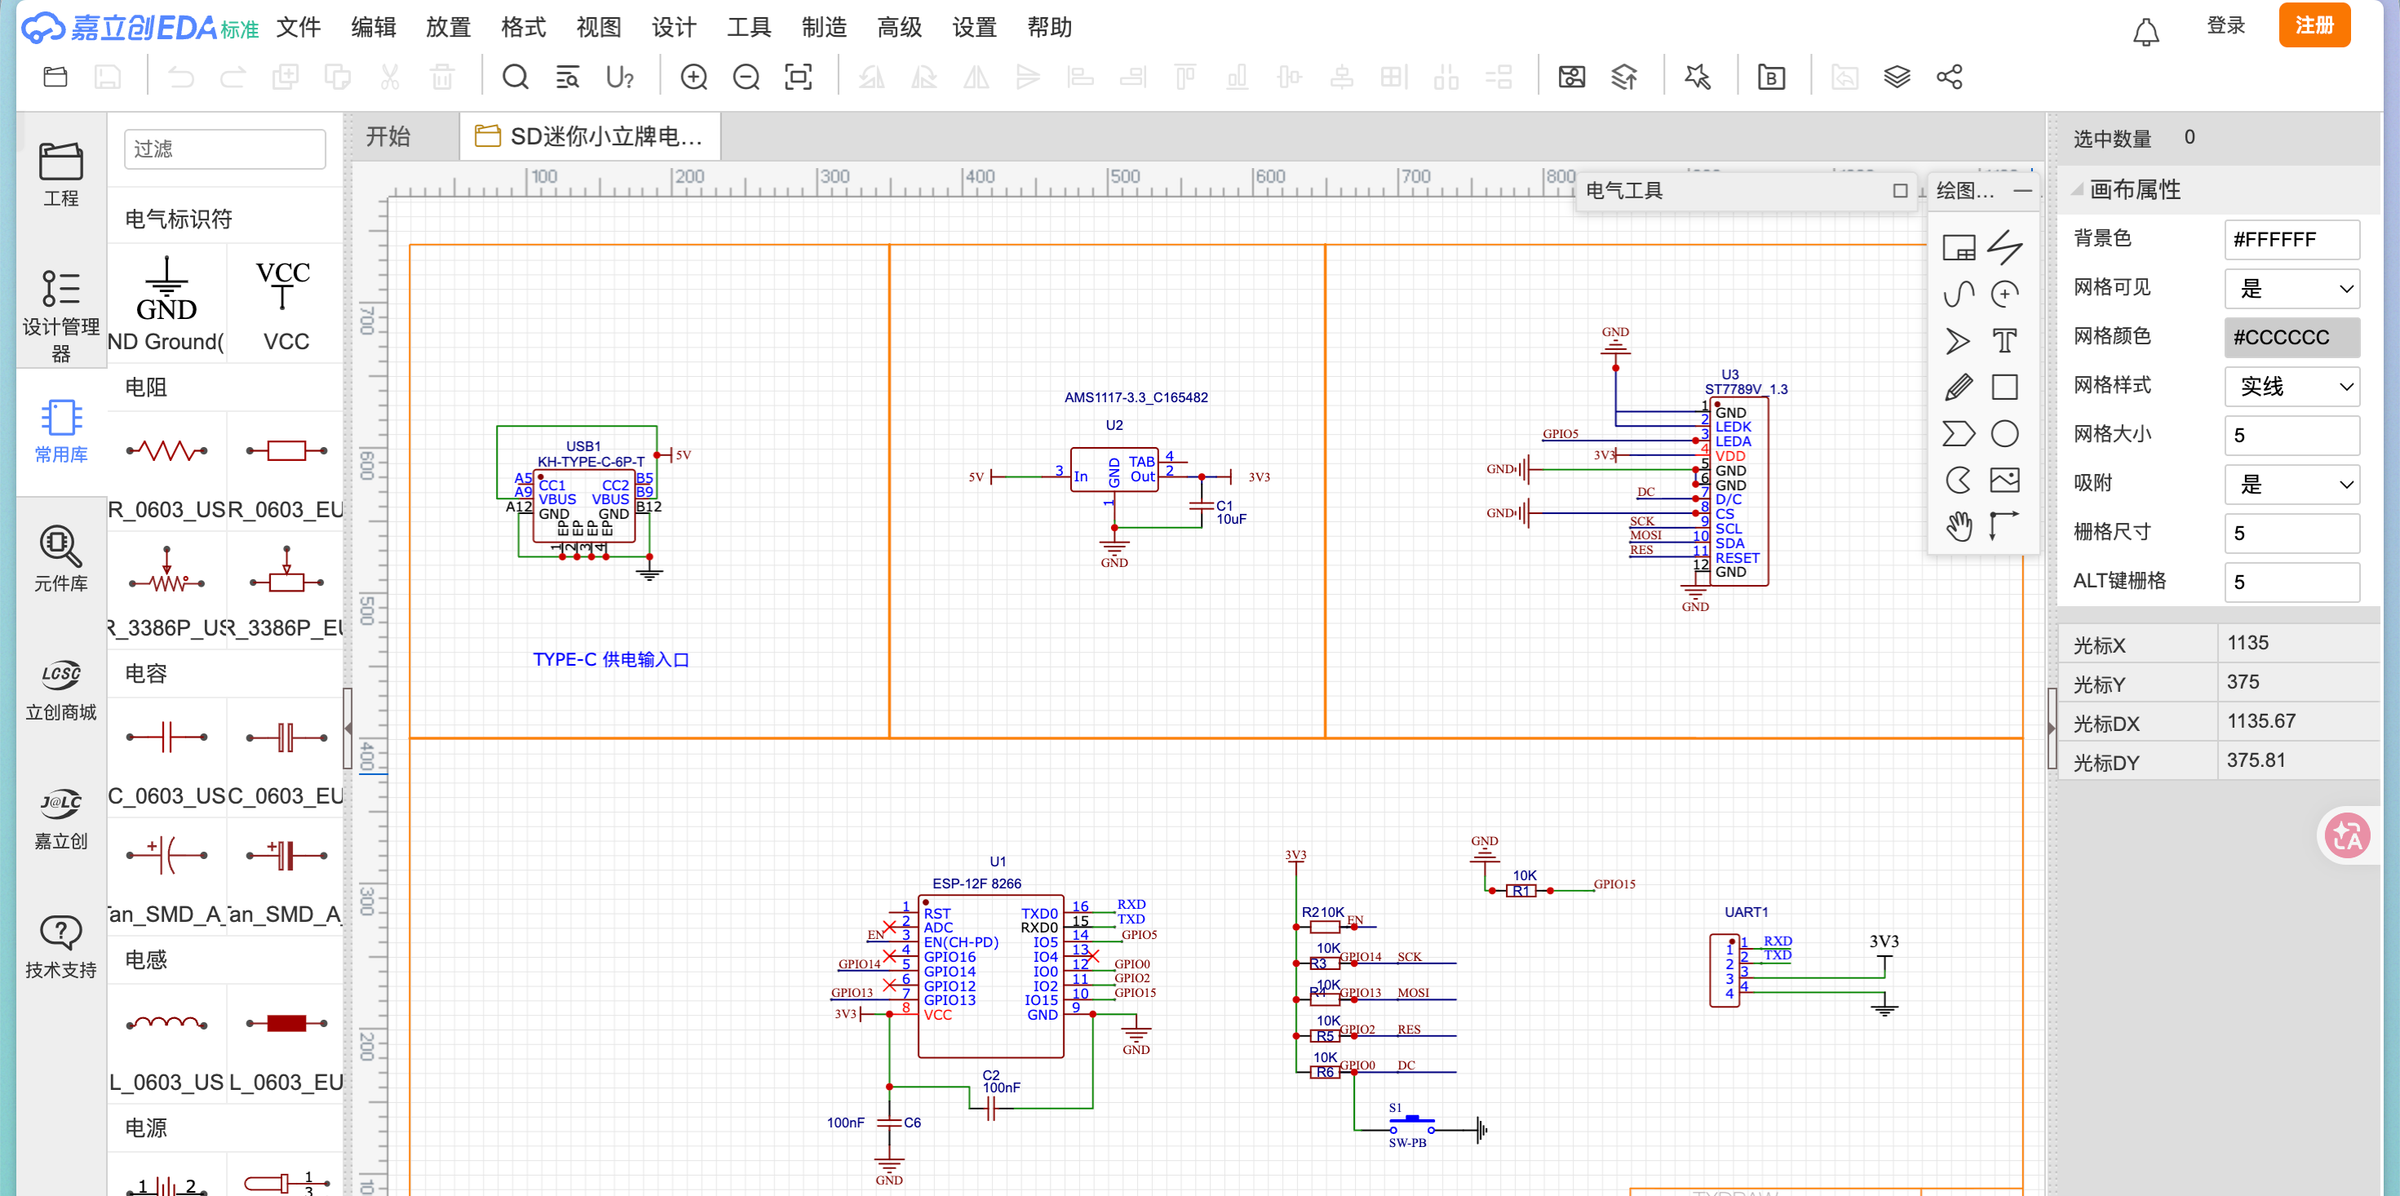
Task: Click the cross probe pin icon
Action: point(1697,77)
